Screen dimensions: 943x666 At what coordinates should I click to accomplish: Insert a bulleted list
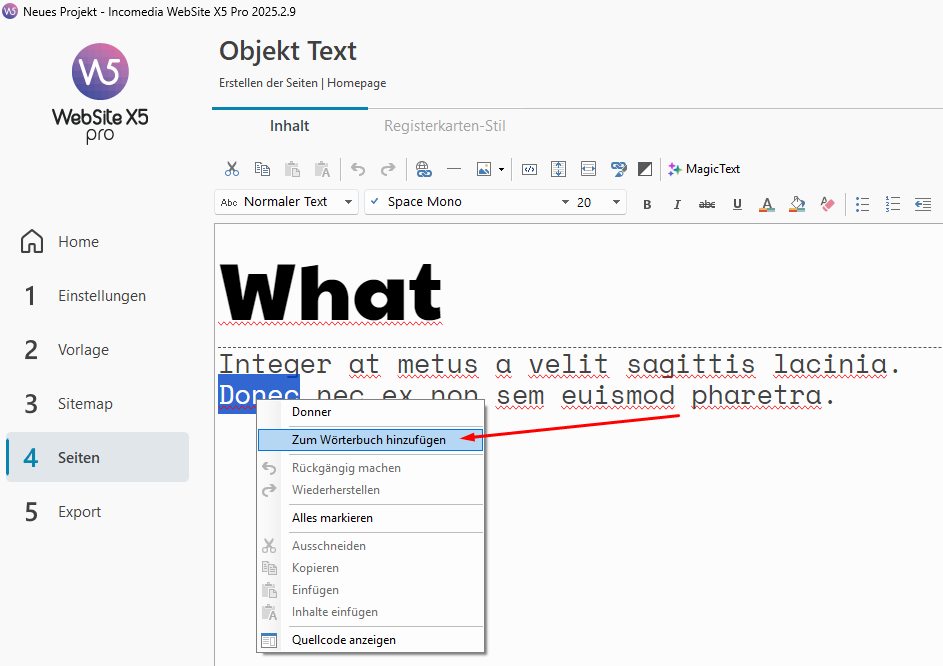(x=862, y=203)
